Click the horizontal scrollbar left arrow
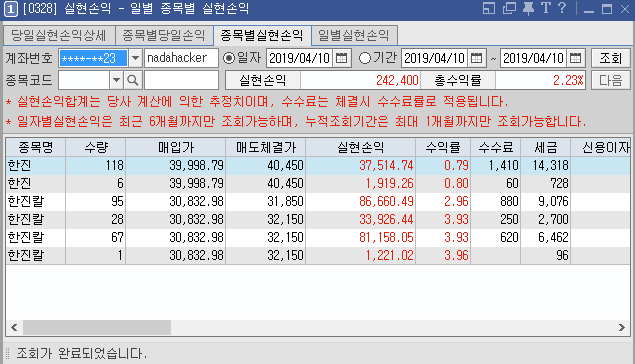635x364 pixels. click(14, 327)
